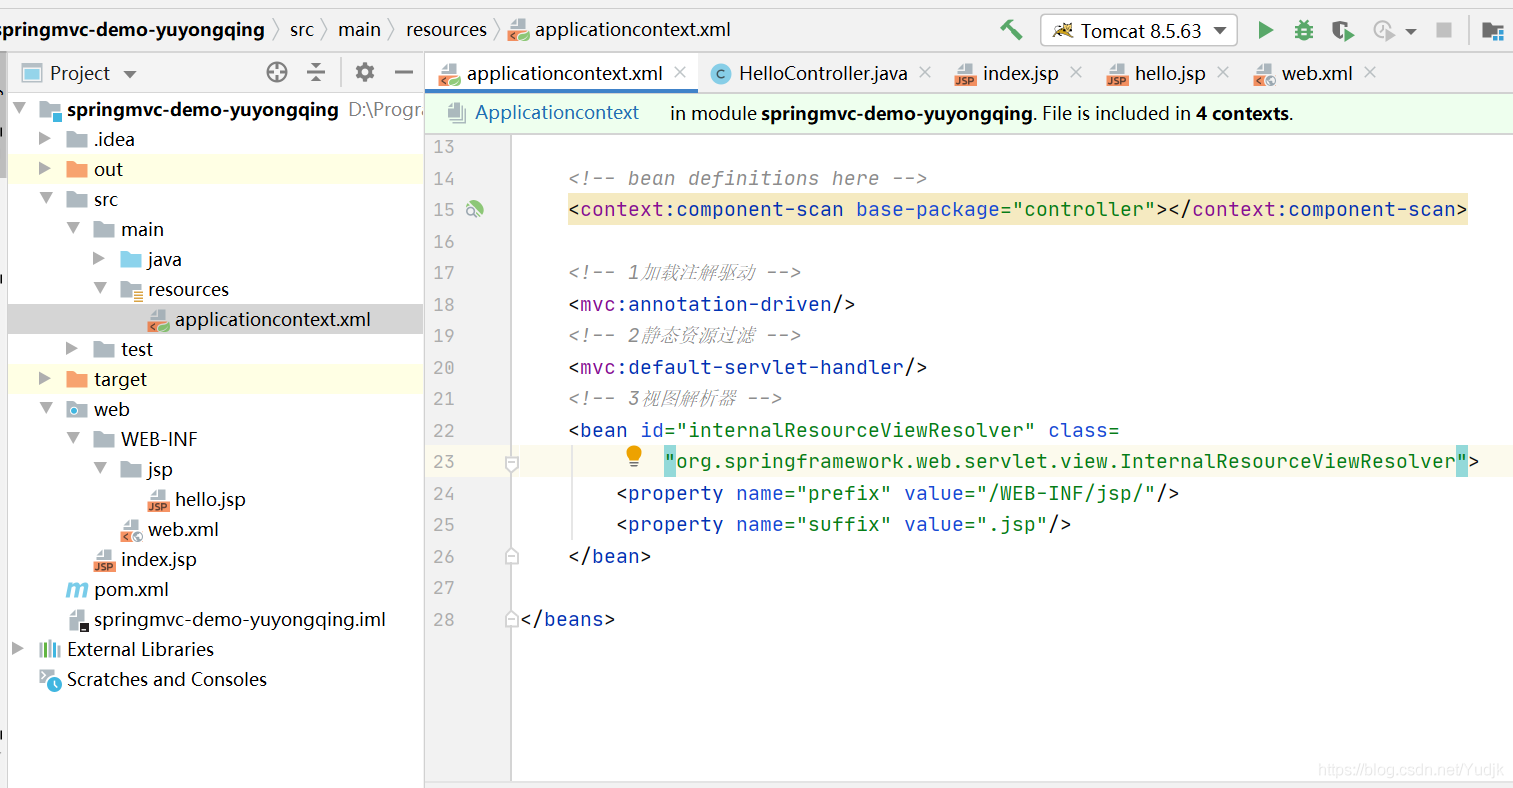Open Project panel settings gear
1513x788 pixels.
tap(365, 72)
